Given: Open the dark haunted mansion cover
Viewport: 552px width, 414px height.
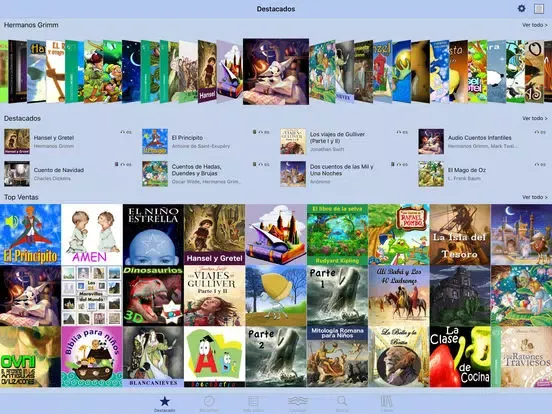Looking at the screenshot, I should (x=460, y=296).
